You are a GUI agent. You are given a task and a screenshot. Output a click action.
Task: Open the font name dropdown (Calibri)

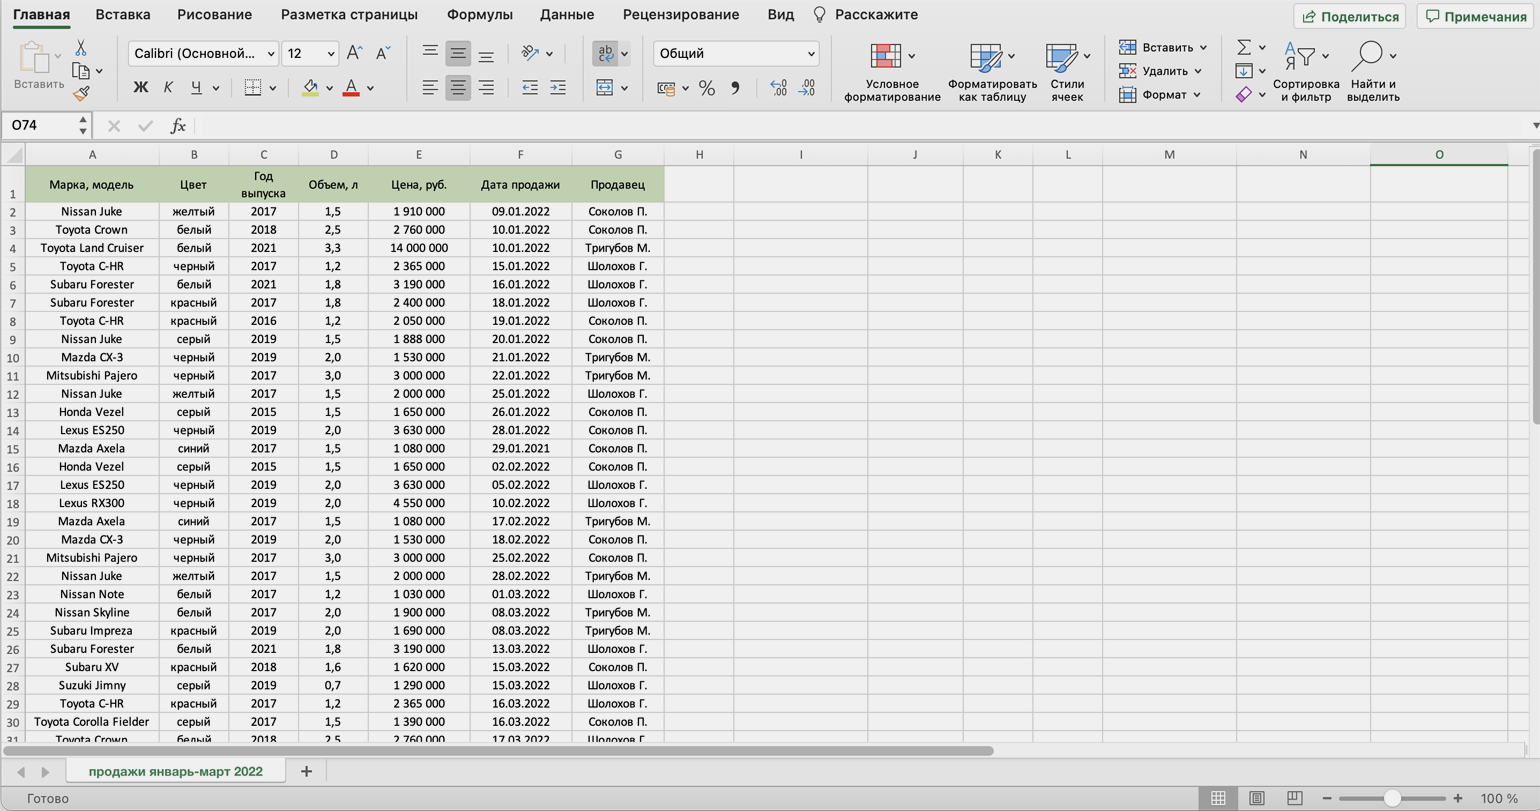[204, 54]
